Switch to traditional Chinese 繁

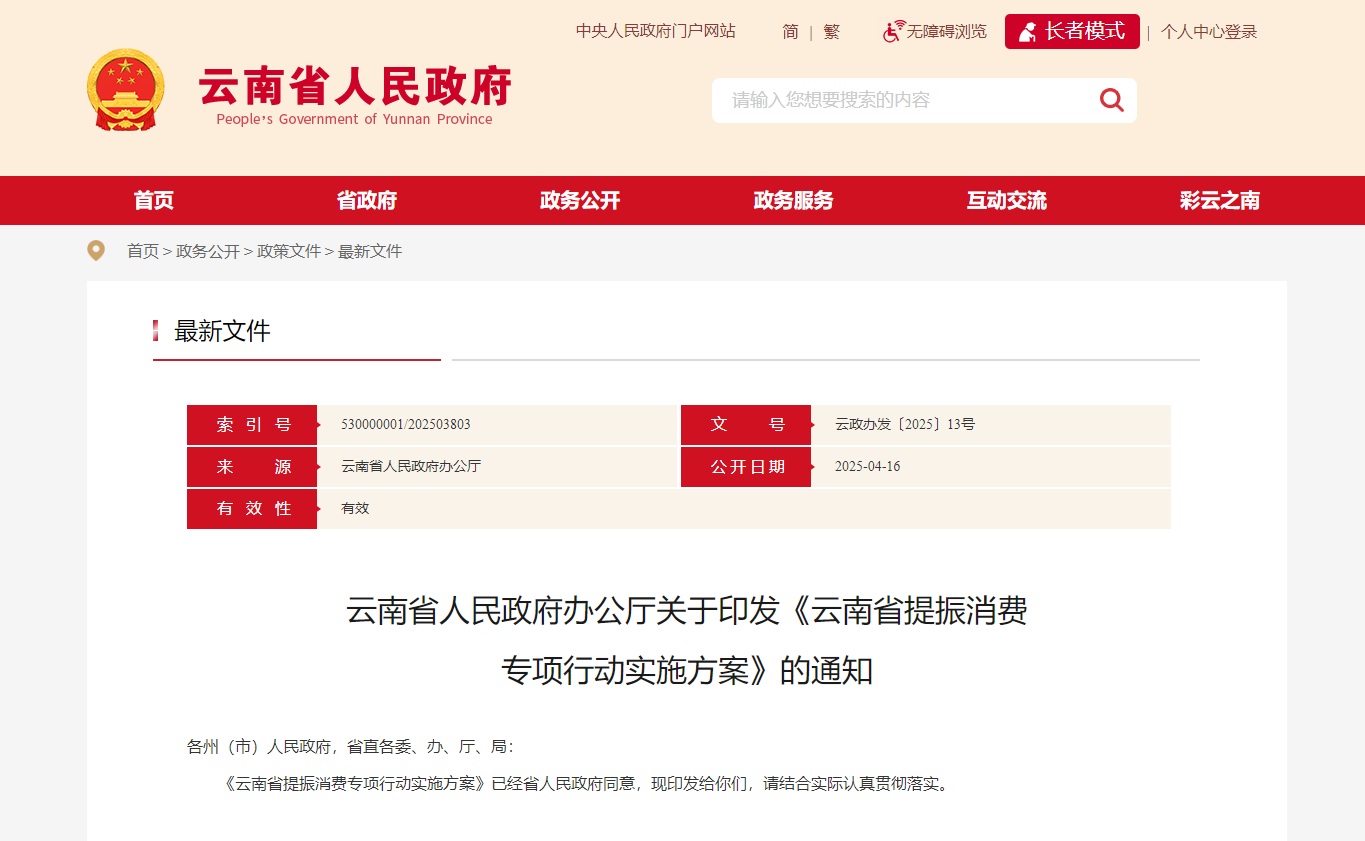click(x=832, y=32)
